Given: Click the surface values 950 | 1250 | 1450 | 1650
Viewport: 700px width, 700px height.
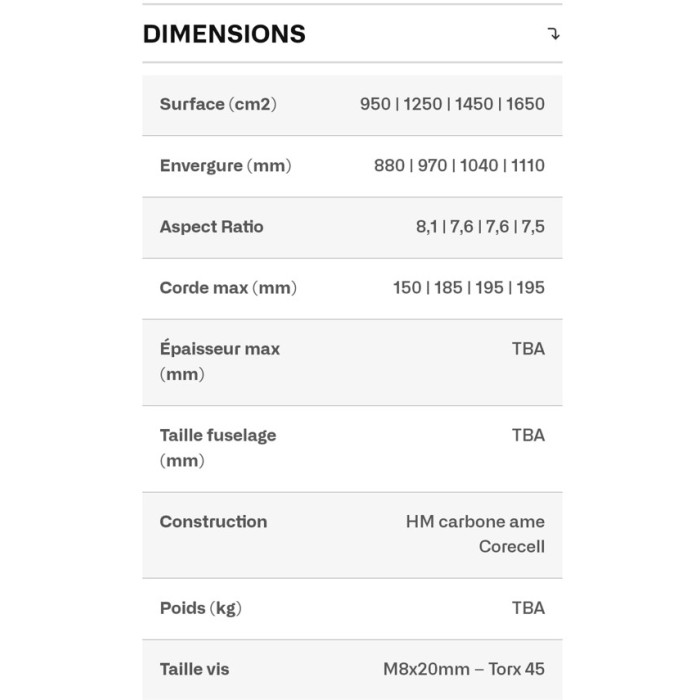Looking at the screenshot, I should tap(452, 104).
